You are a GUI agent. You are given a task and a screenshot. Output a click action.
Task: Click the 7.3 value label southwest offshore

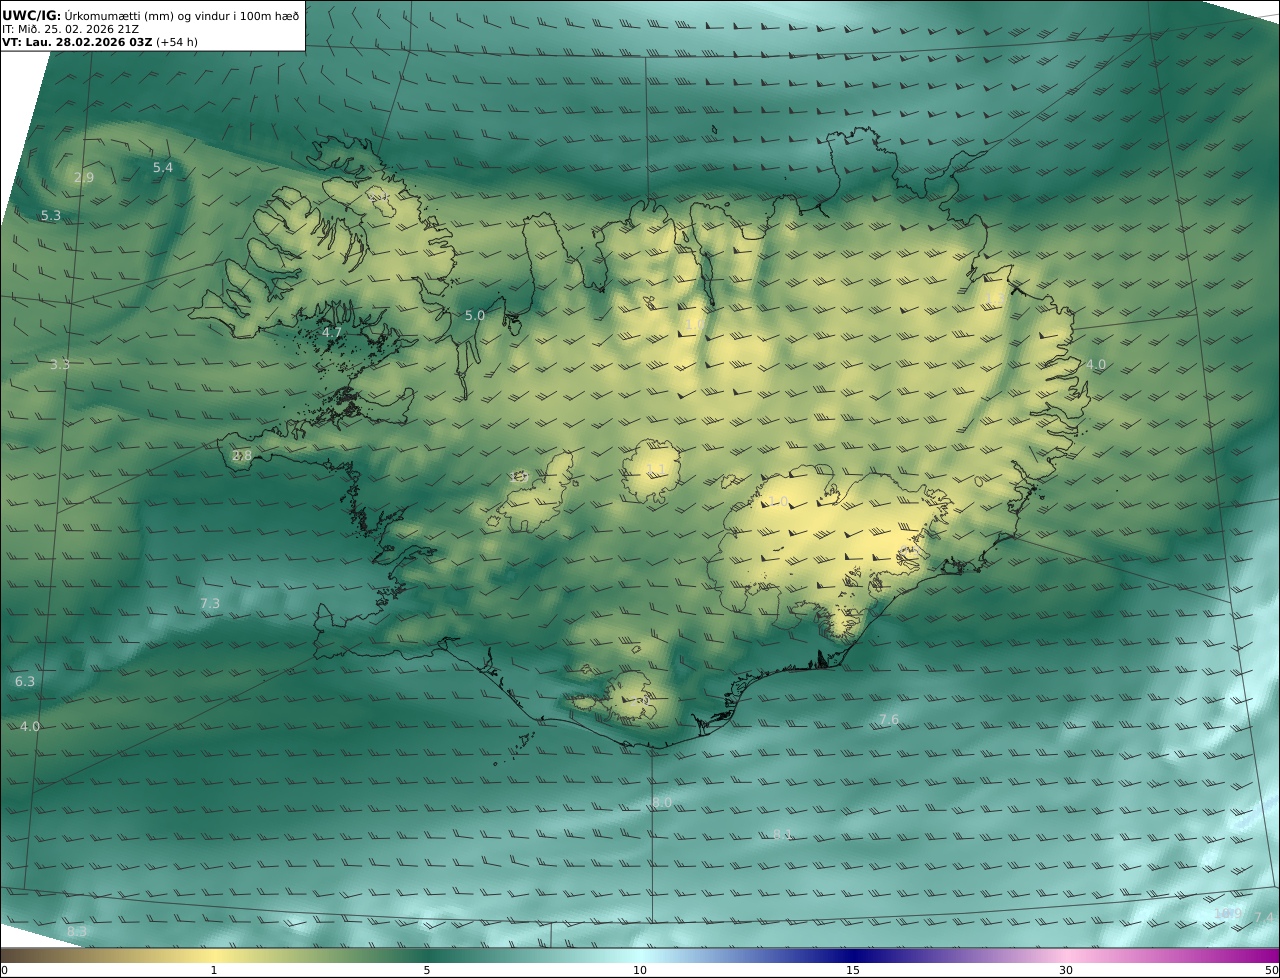pos(209,604)
